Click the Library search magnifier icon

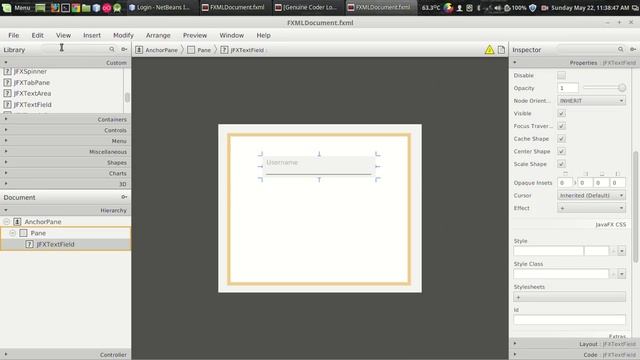112,49
